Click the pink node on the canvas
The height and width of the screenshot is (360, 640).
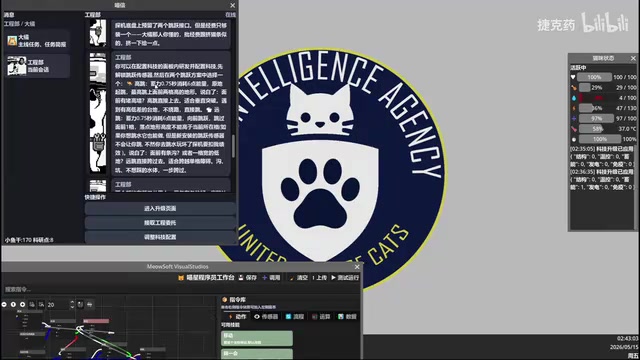point(96,321)
